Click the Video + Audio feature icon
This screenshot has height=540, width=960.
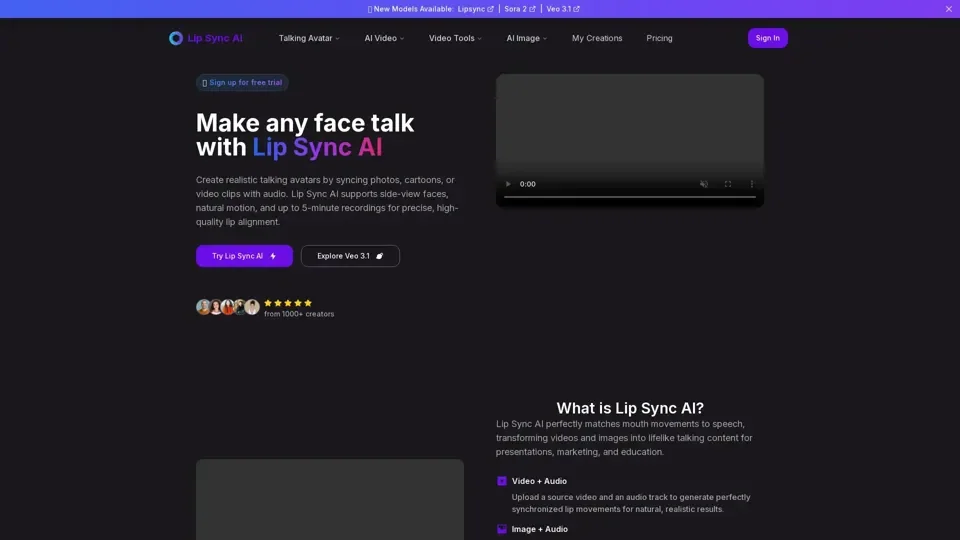502,481
